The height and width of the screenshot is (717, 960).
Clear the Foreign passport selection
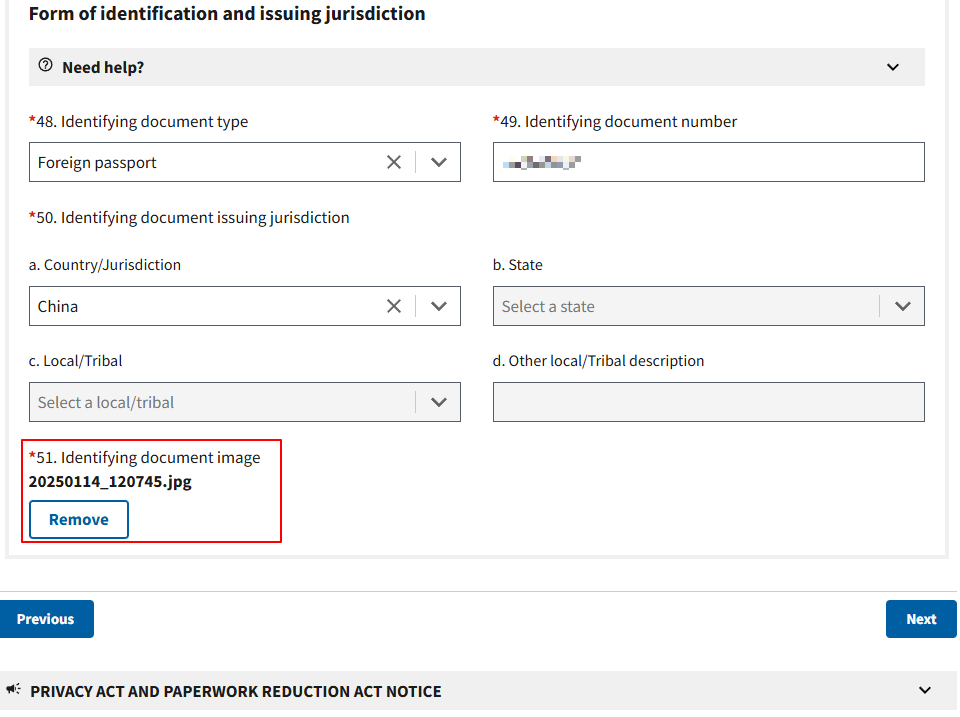pyautogui.click(x=394, y=162)
